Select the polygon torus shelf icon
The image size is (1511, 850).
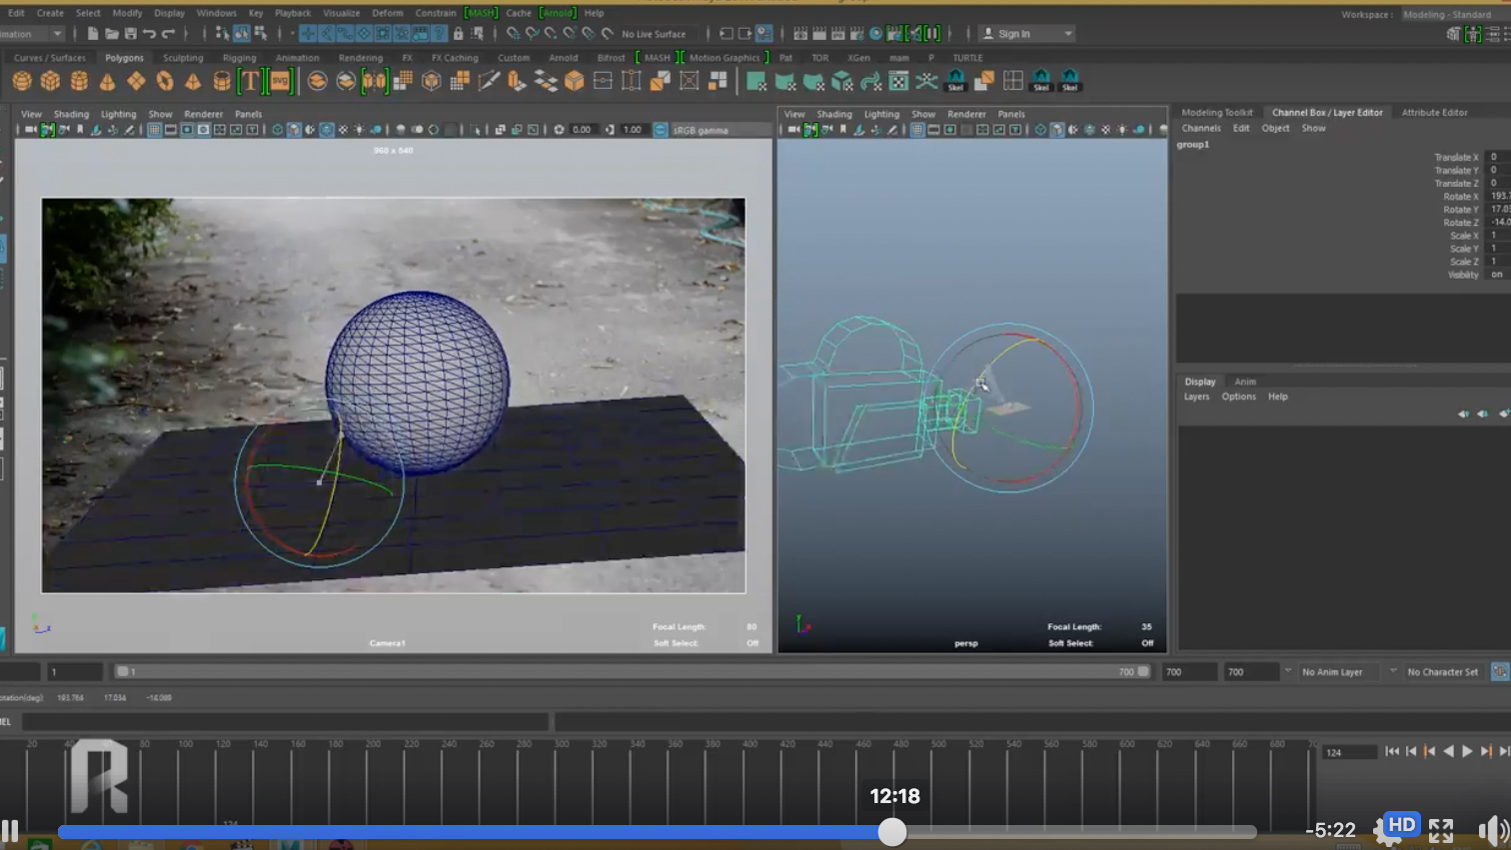click(164, 81)
